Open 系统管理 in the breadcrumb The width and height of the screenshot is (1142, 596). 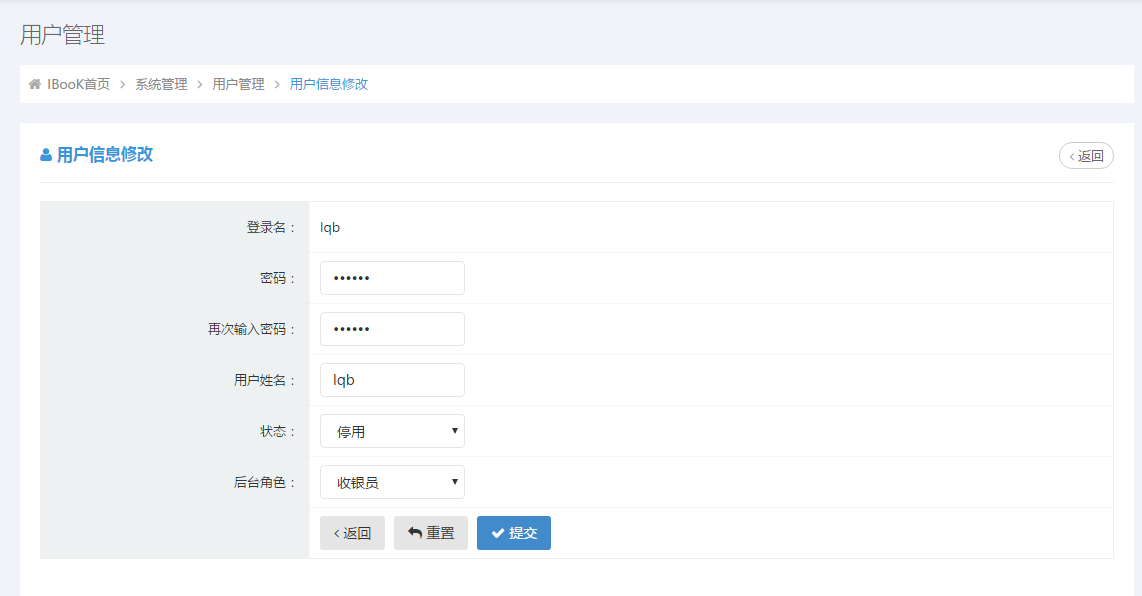(161, 84)
